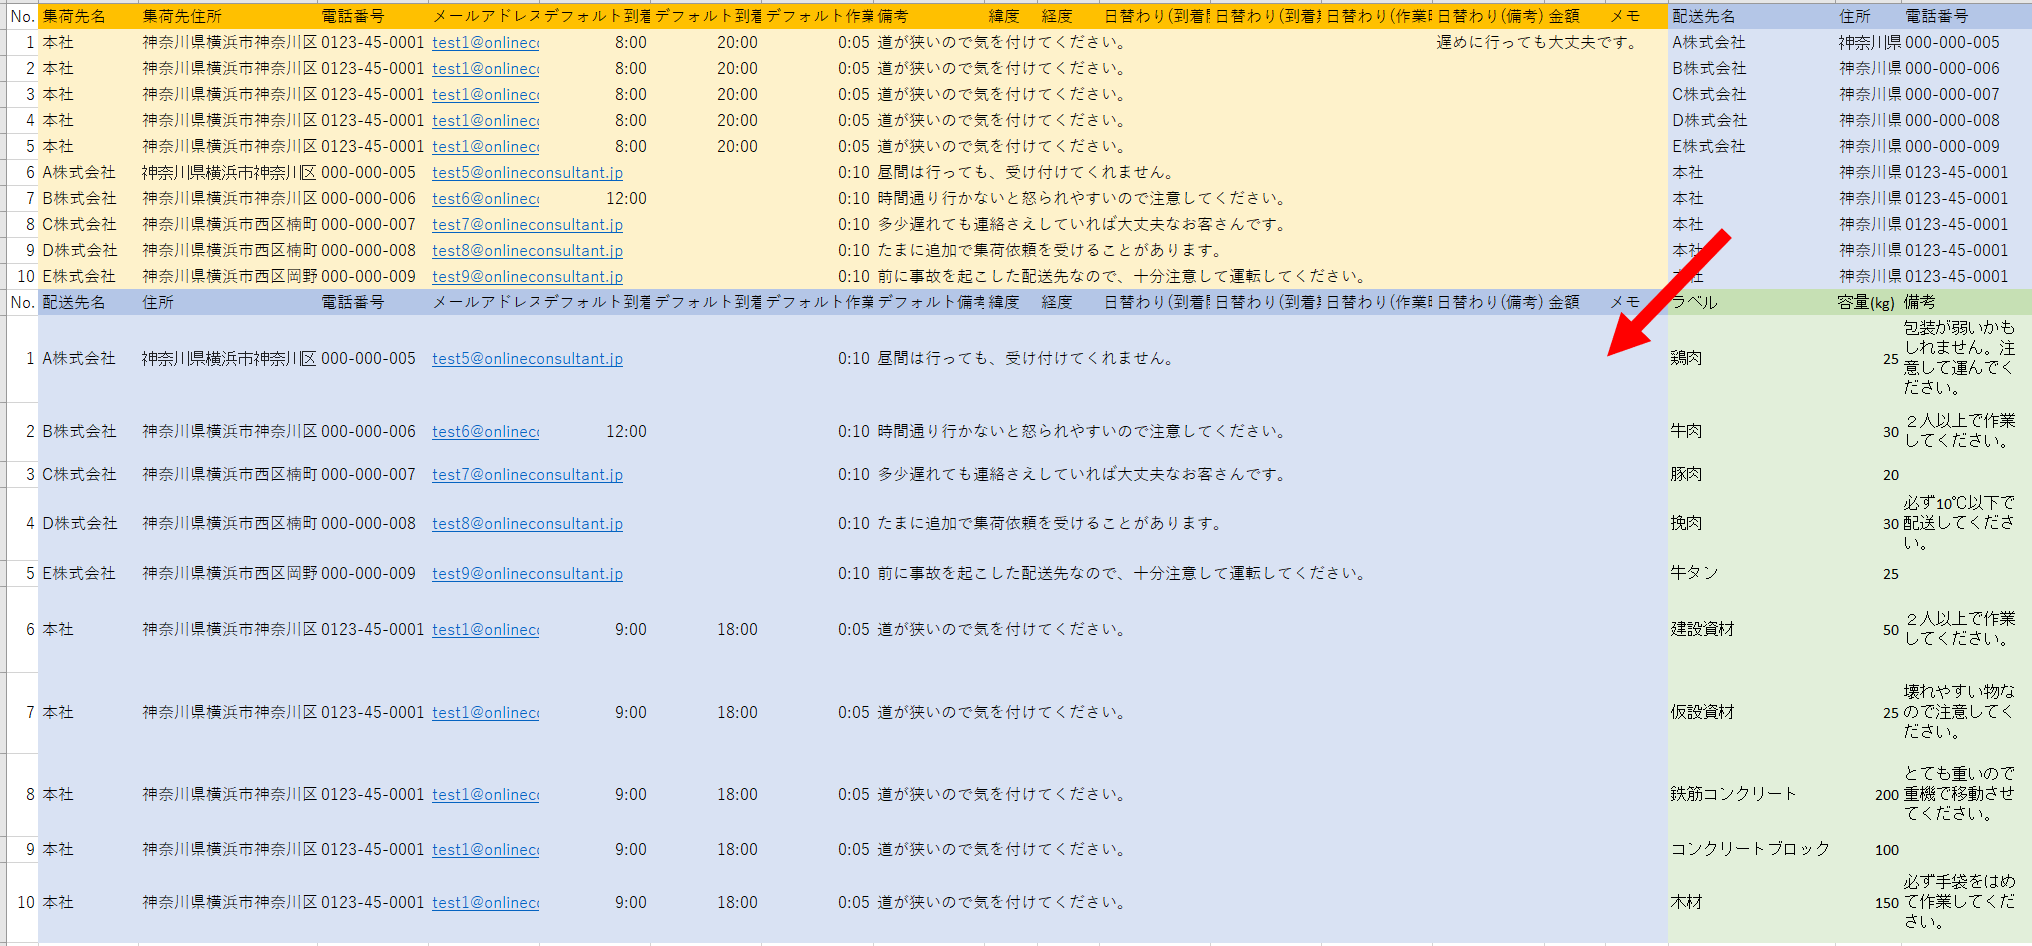Open test7@onlineconsultant.jp link in blue section
Screen dimensions: 2032x946
[x=527, y=475]
